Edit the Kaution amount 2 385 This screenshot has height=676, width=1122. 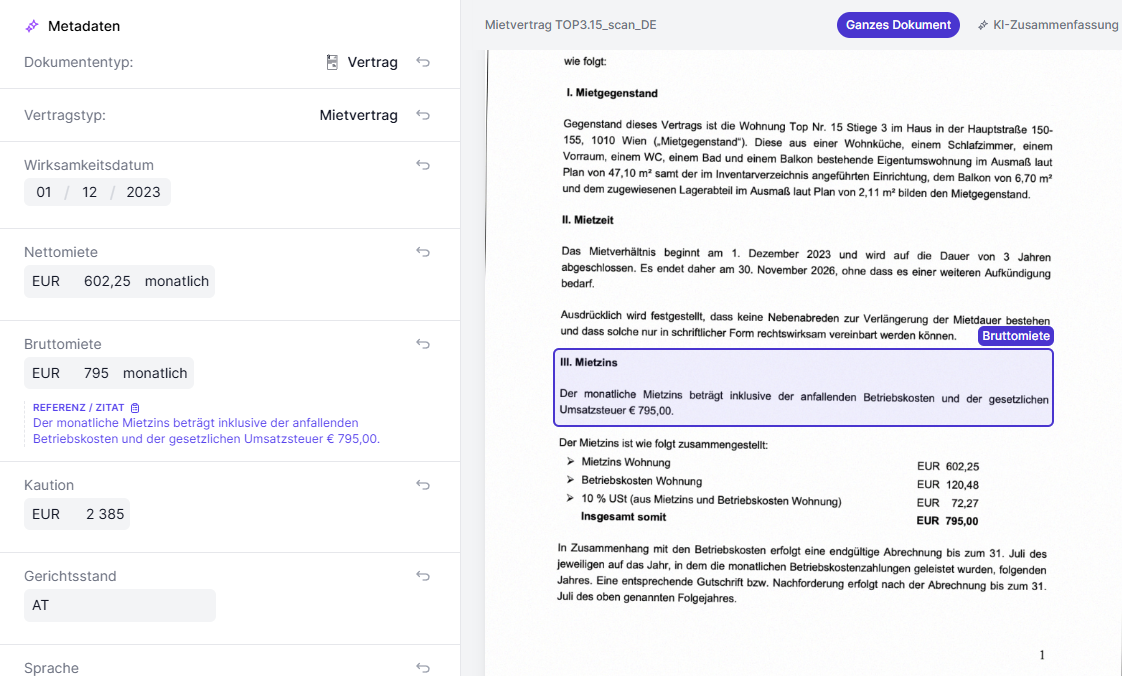pos(104,514)
